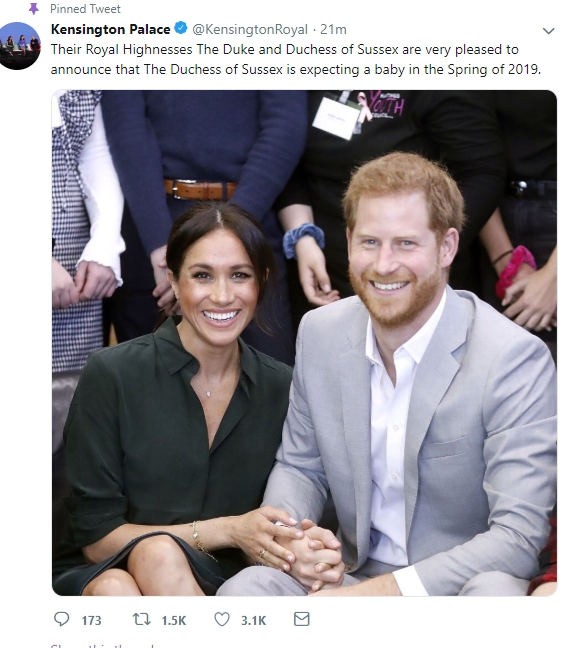Open tweet permalink via 21m timestamp

(x=333, y=30)
